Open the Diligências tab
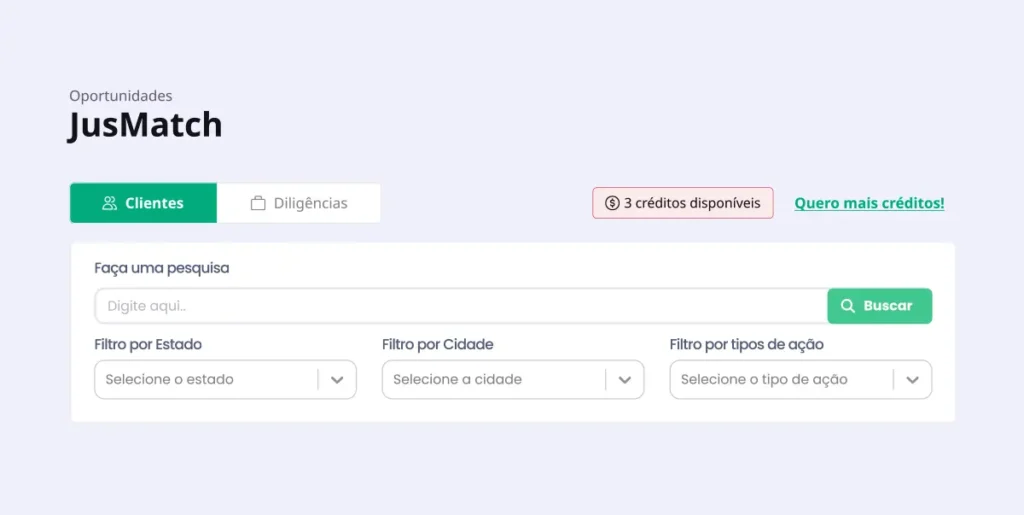This screenshot has height=515, width=1024. (x=299, y=203)
